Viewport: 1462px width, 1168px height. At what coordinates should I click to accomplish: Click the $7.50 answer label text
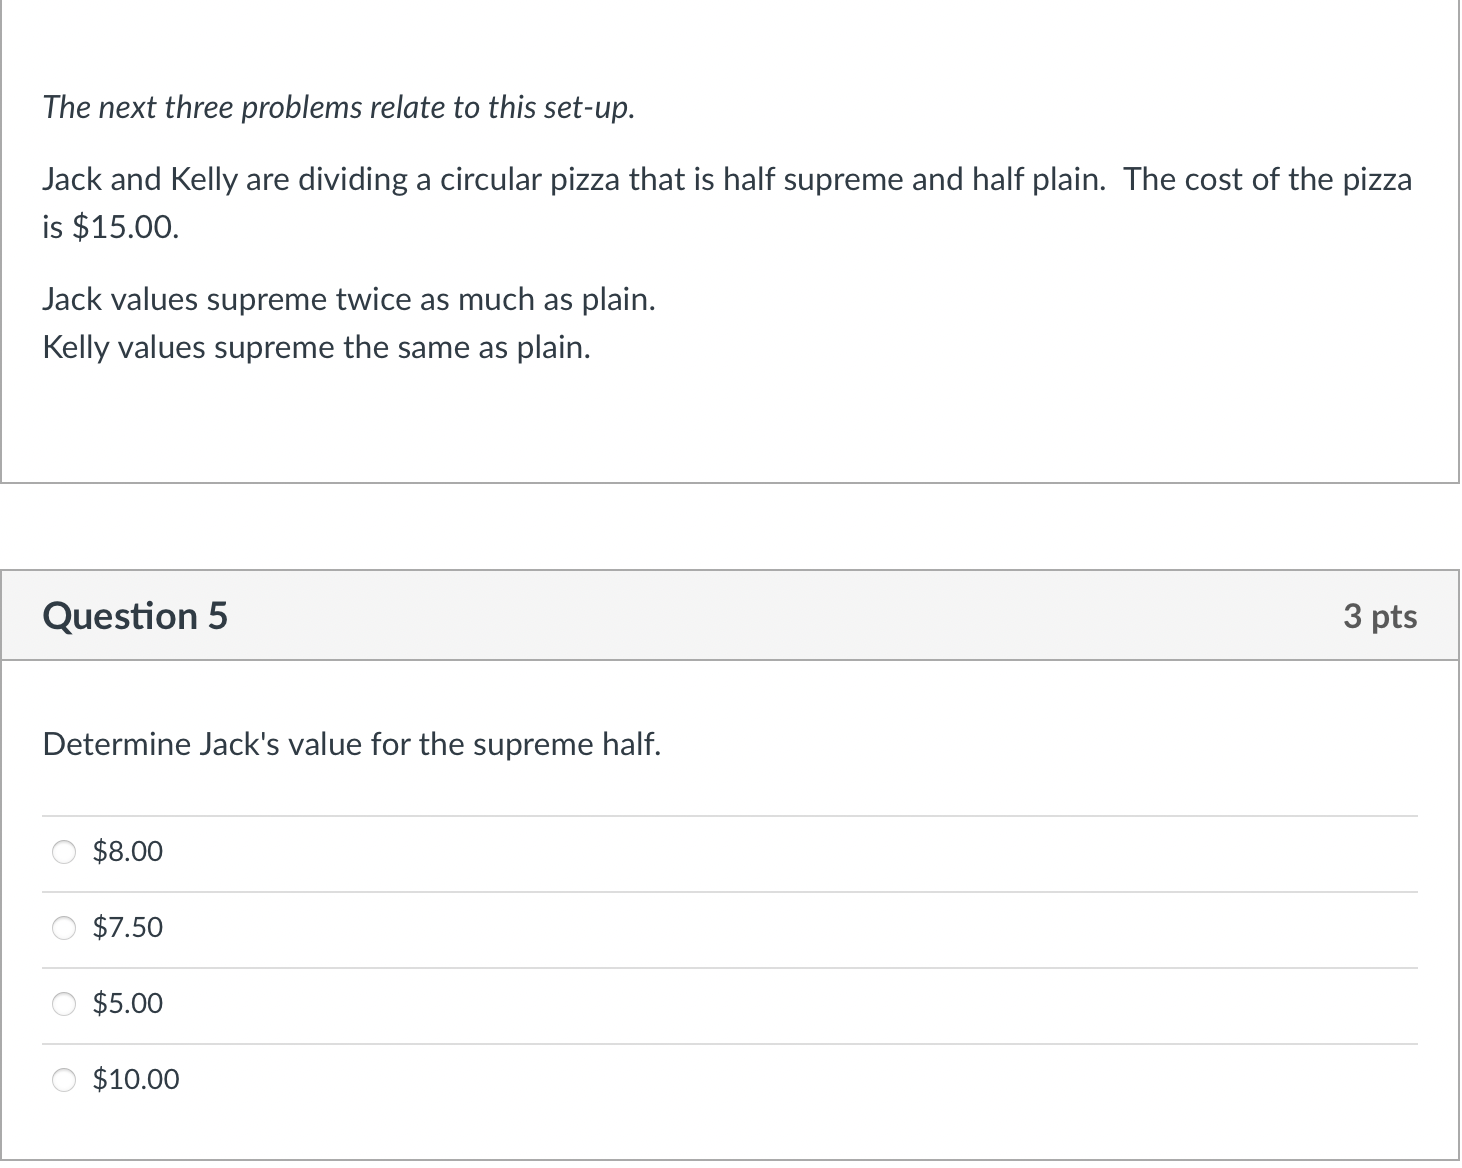click(x=127, y=928)
